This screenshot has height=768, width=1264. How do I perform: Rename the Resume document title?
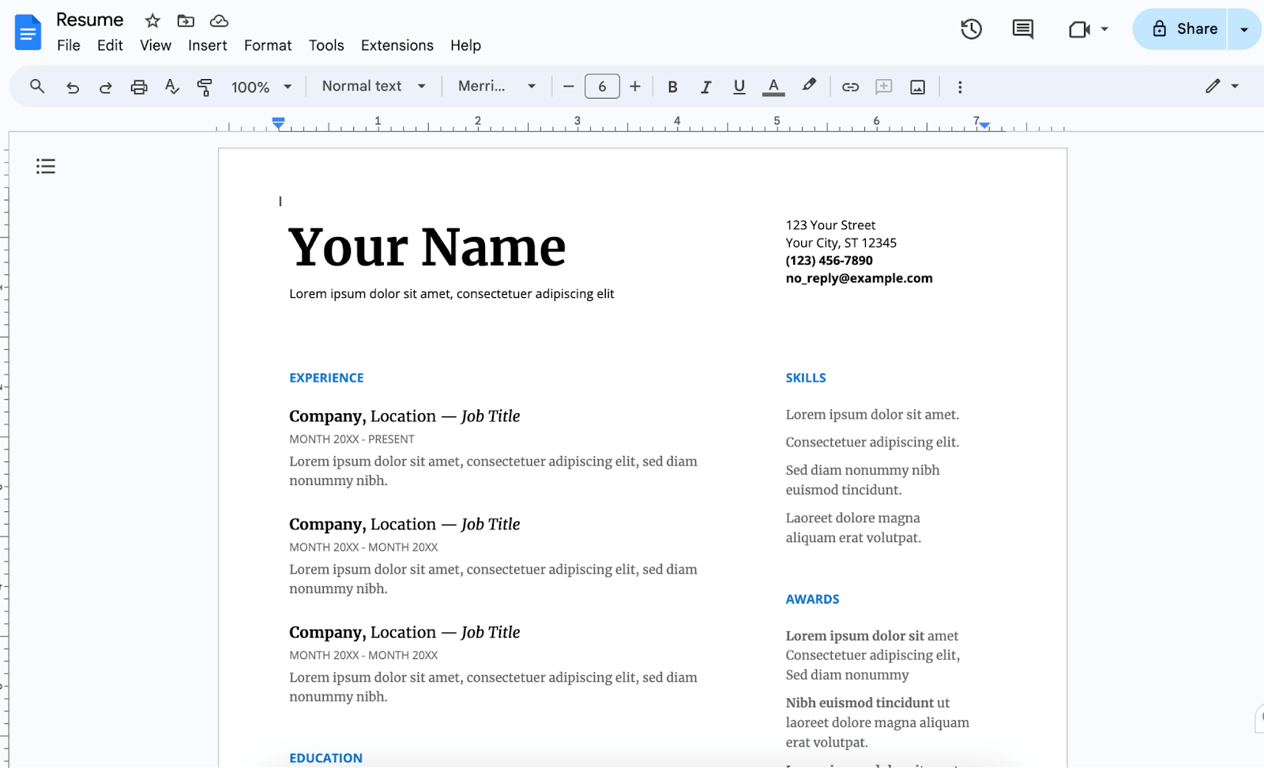click(x=90, y=20)
